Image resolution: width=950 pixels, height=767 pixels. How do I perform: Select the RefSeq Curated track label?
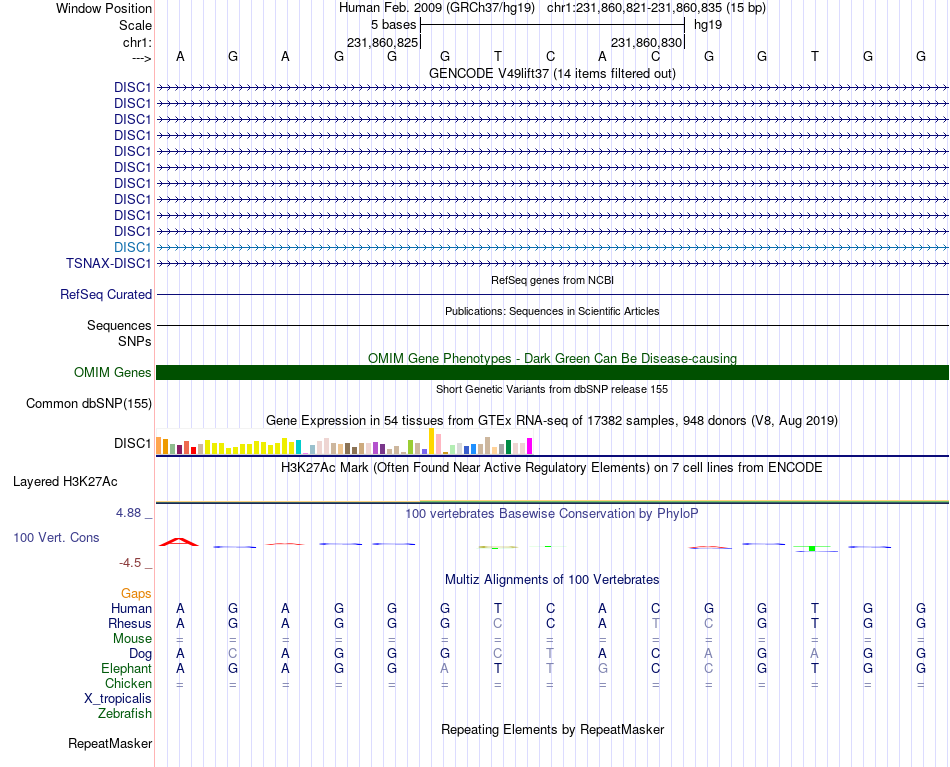106,294
